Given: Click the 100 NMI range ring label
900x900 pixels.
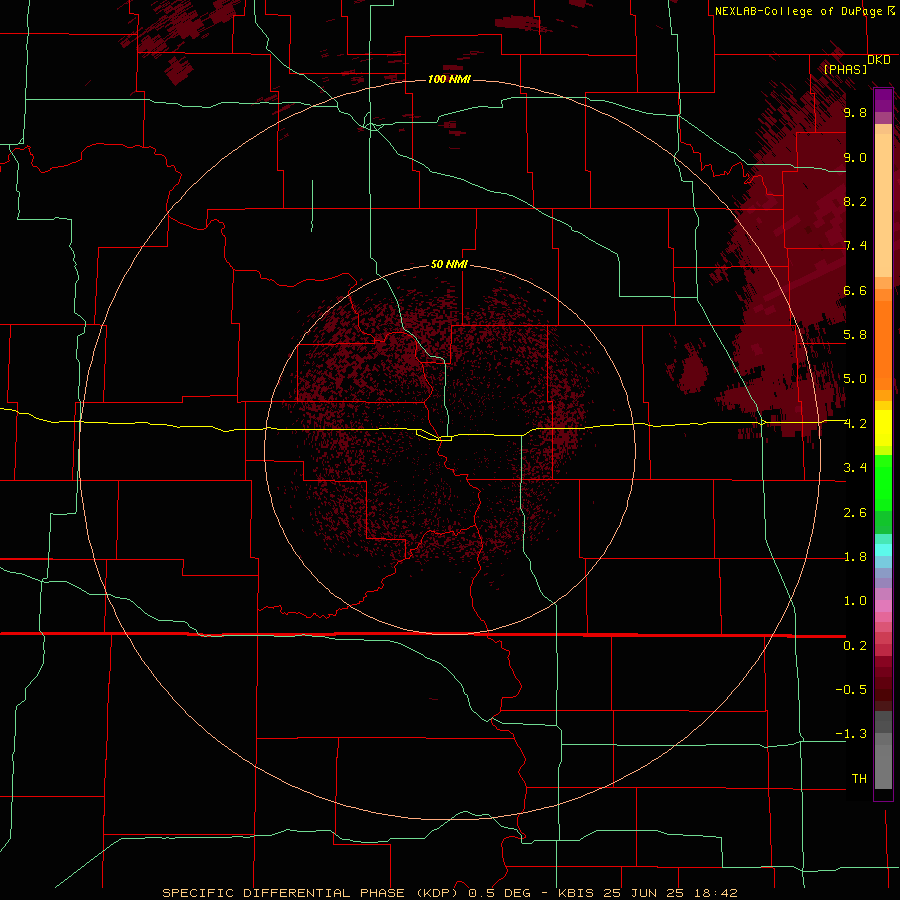Looking at the screenshot, I should point(449,79).
